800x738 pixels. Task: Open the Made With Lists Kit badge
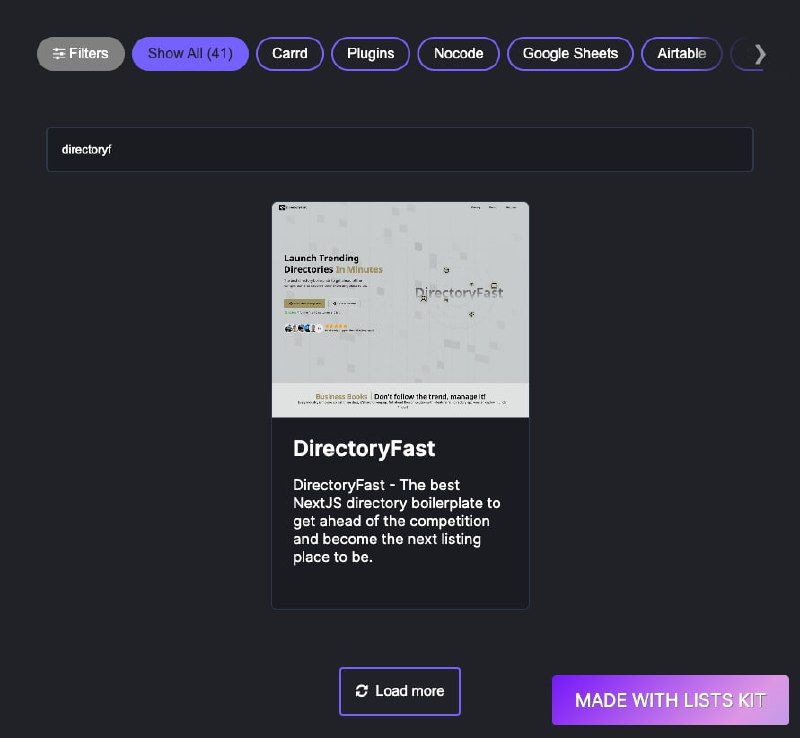tap(670, 700)
